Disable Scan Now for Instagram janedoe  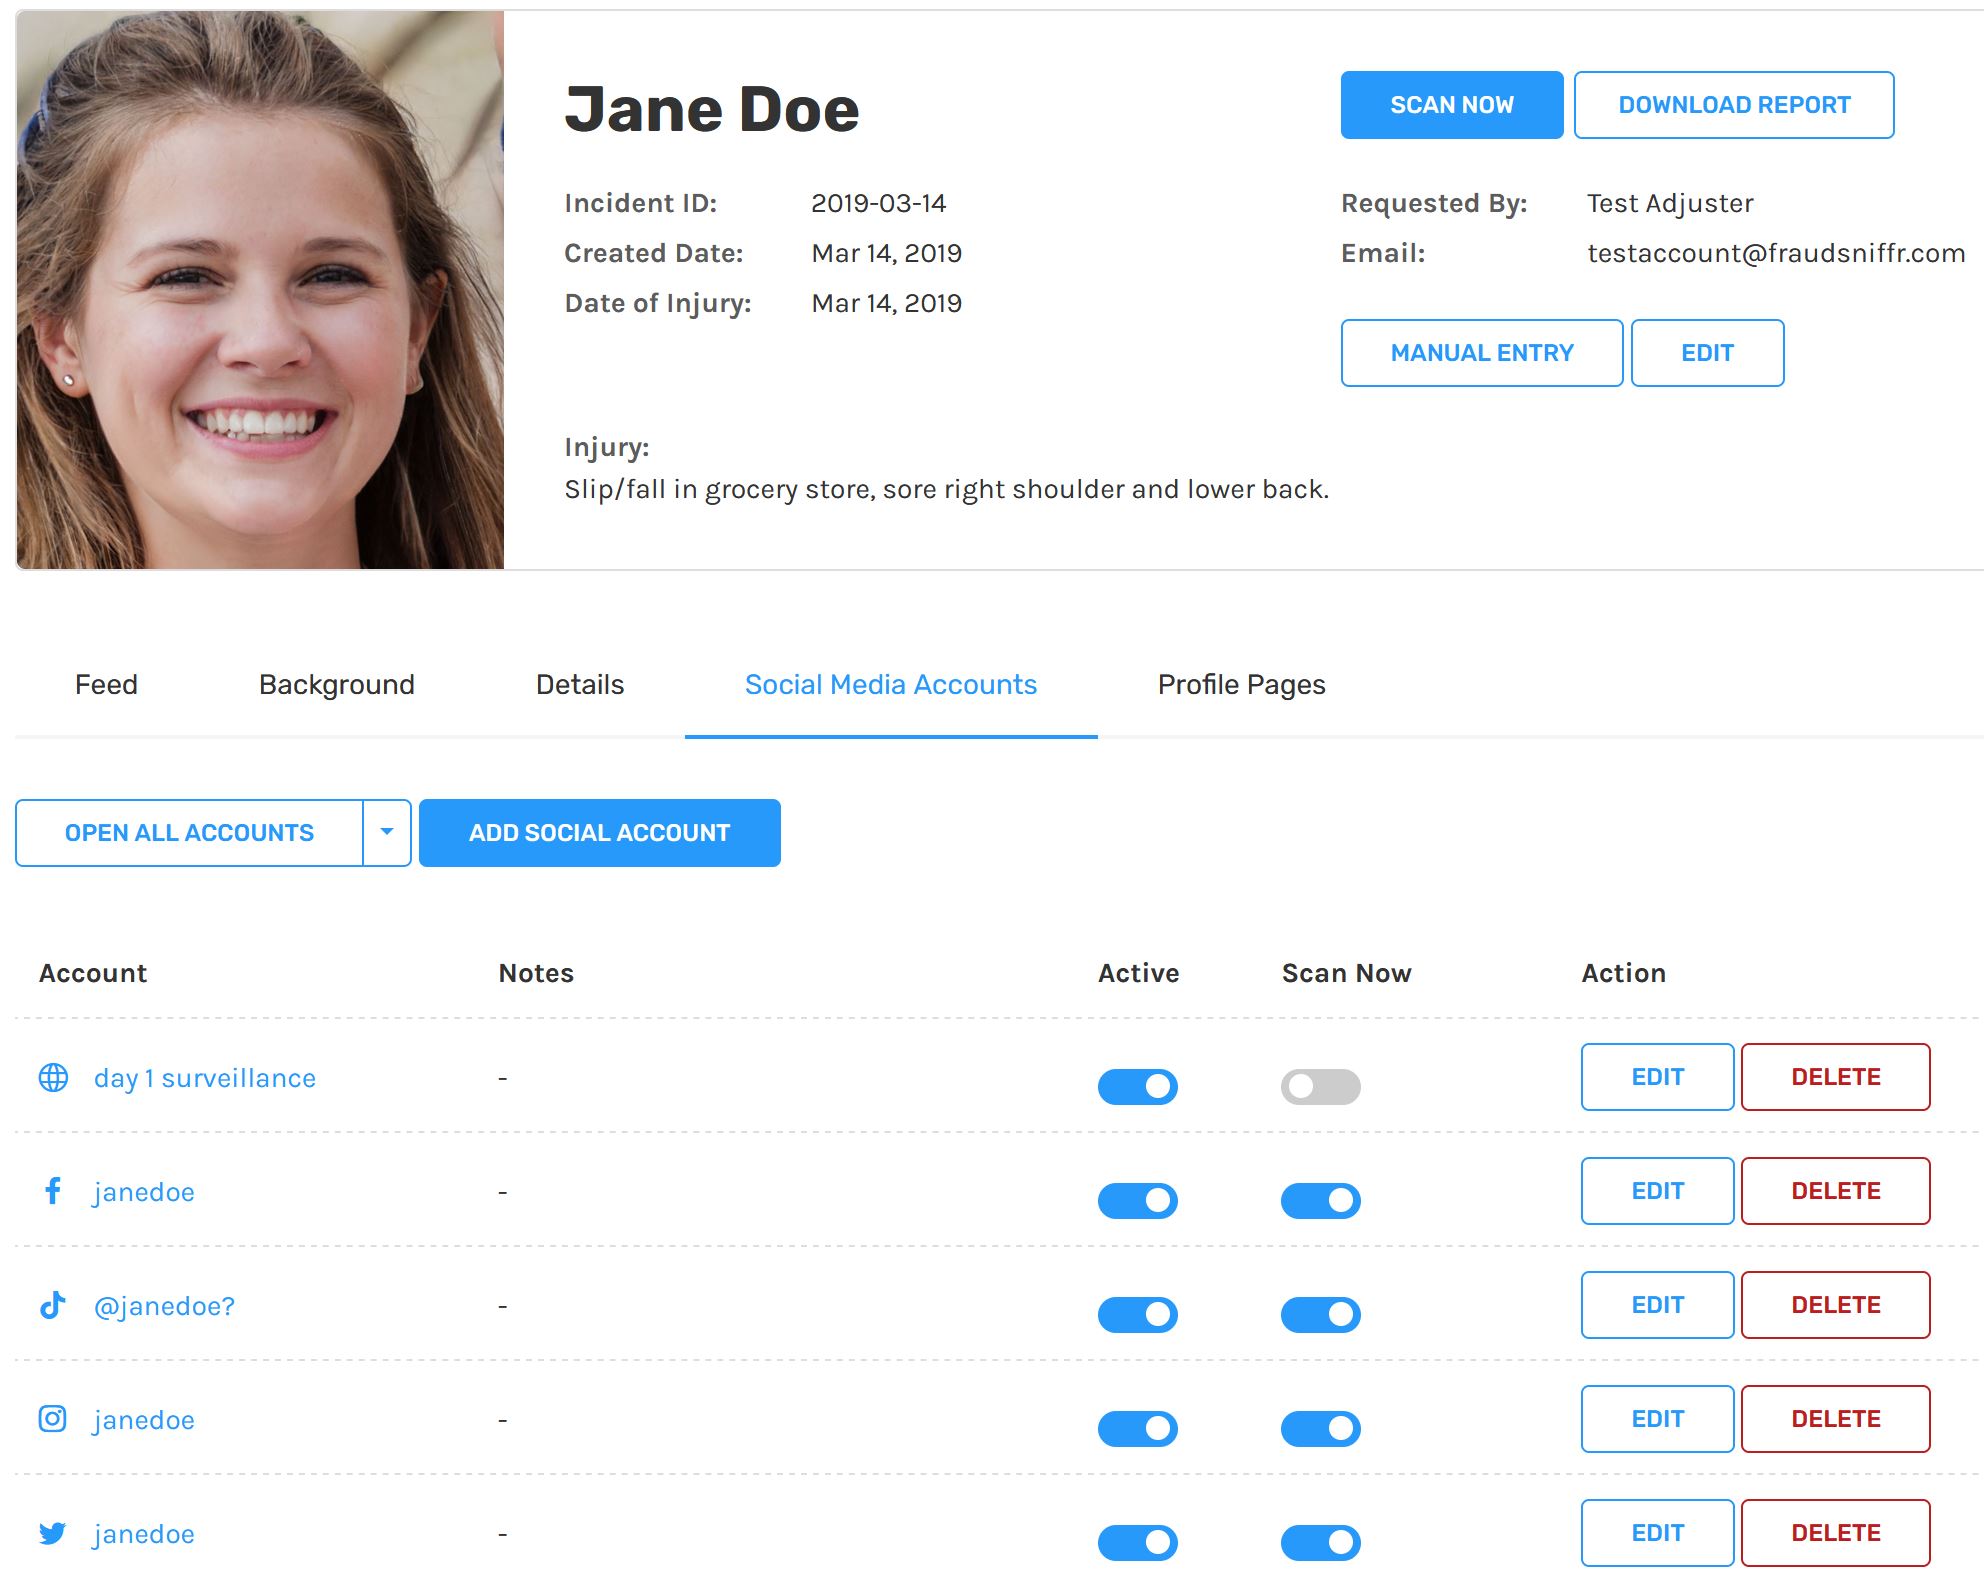point(1321,1428)
